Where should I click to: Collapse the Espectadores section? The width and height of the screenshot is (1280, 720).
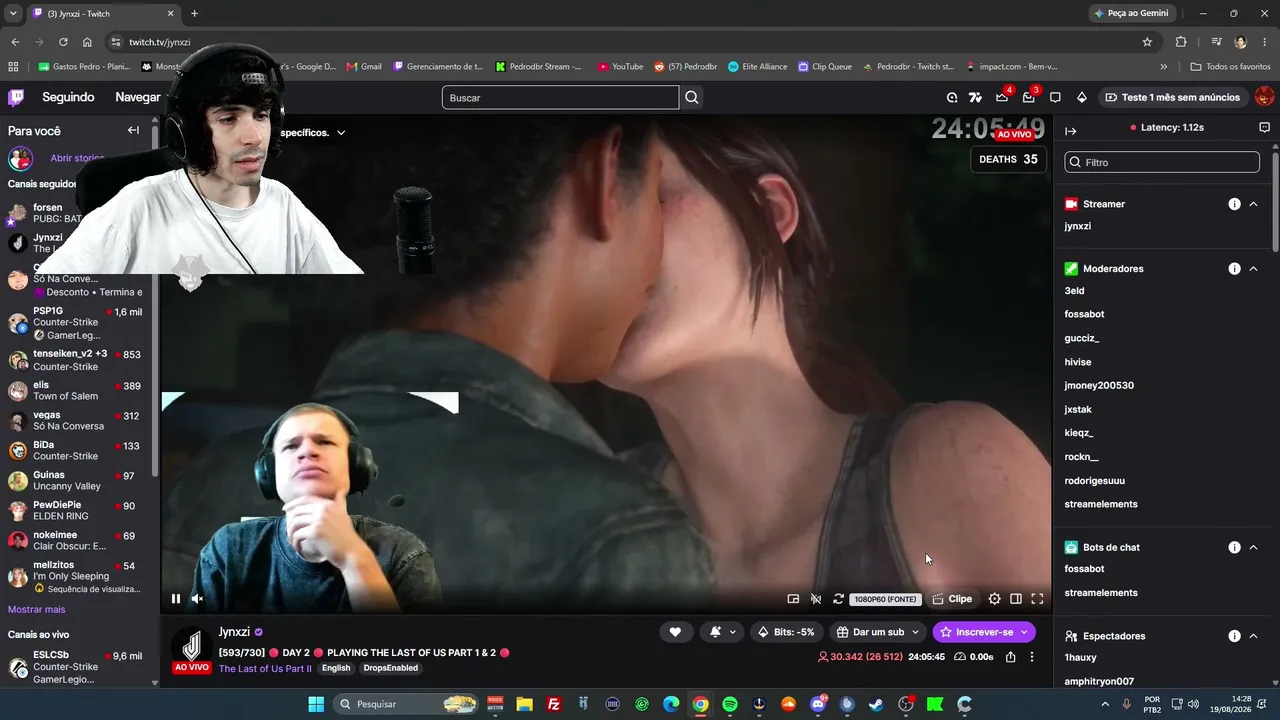(1253, 636)
